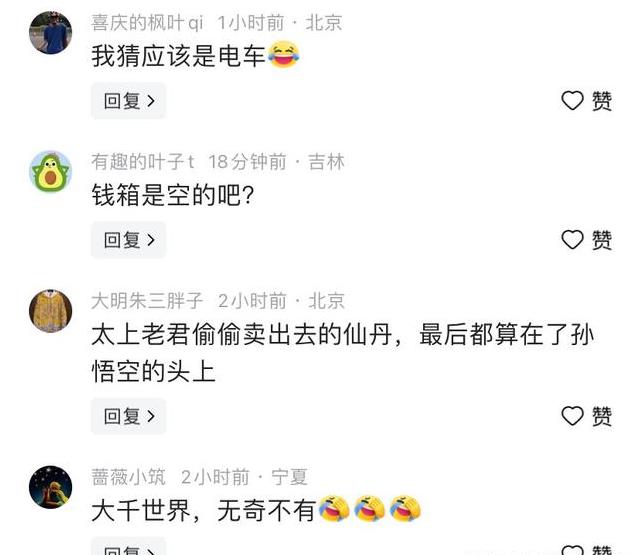
Task: Reply to 大千世界 comment at bottom
Action: [129, 547]
